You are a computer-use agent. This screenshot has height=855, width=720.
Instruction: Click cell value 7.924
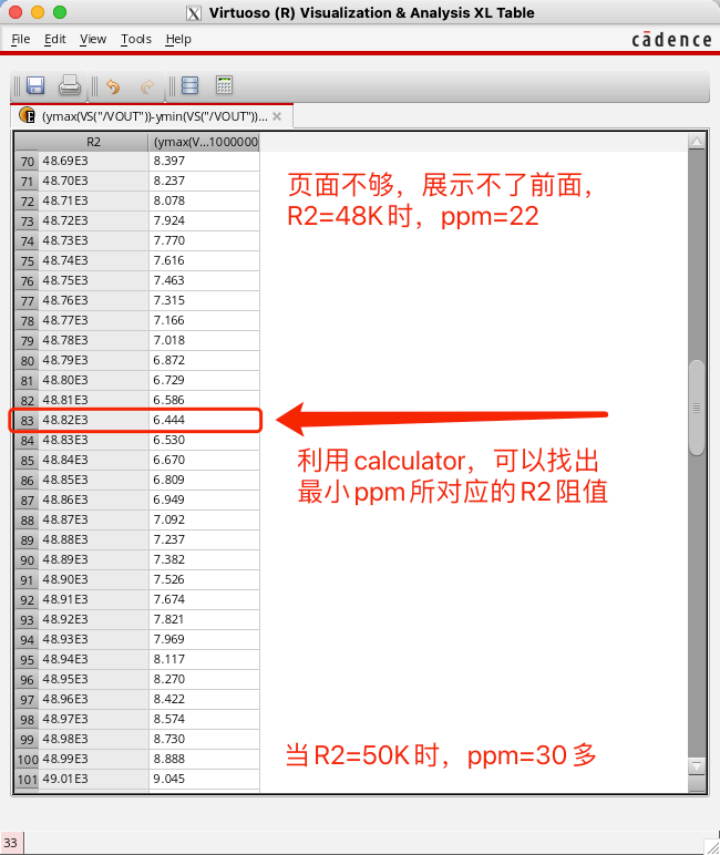205,220
